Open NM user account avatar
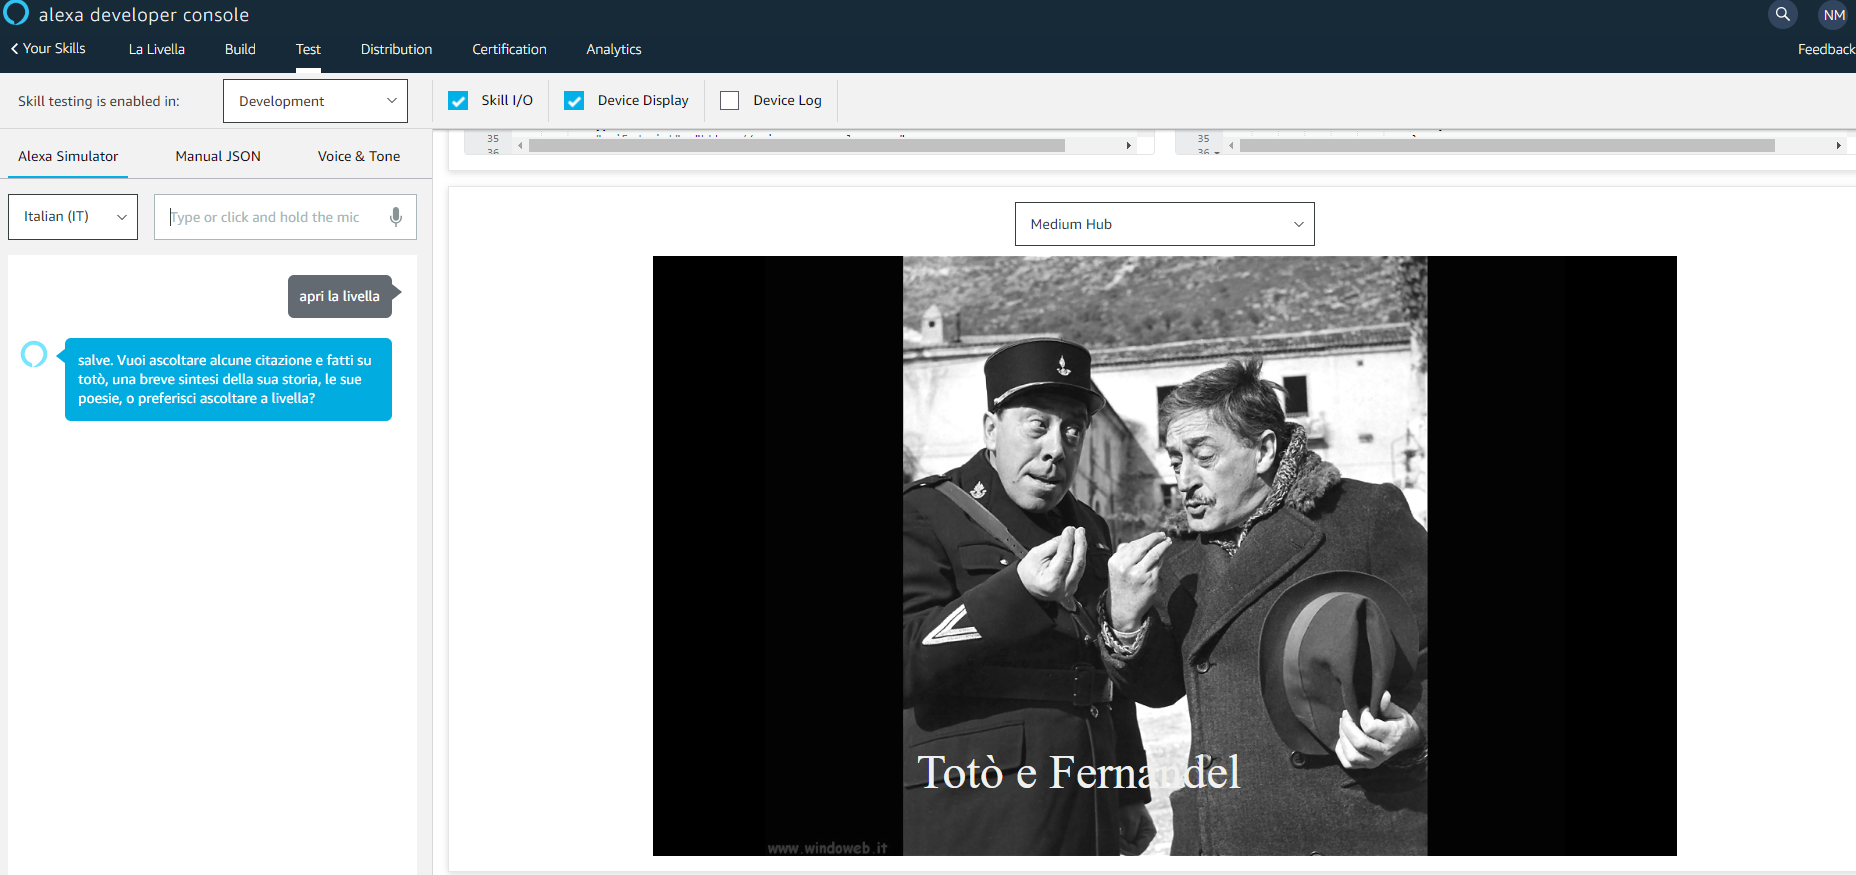This screenshot has width=1856, height=875. click(1833, 15)
